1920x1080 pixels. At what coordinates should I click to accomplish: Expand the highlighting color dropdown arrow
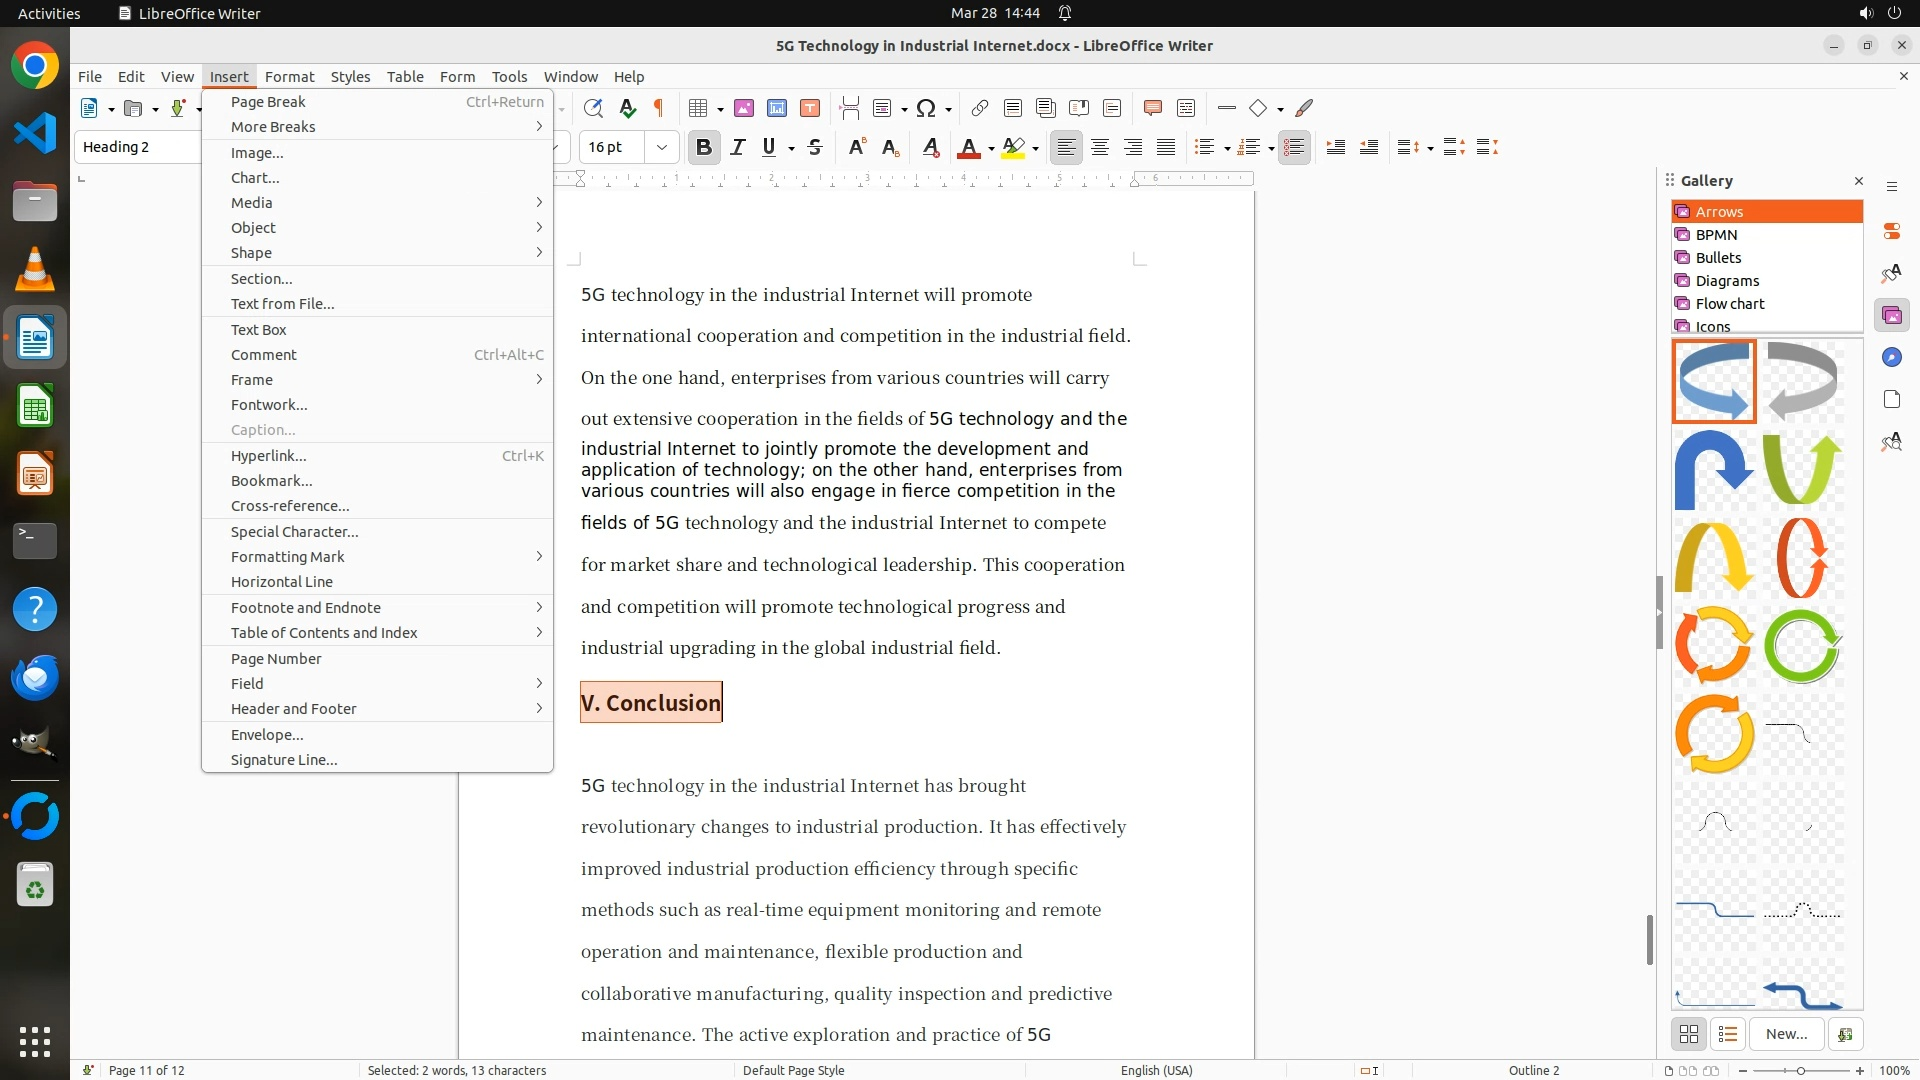(x=1035, y=148)
